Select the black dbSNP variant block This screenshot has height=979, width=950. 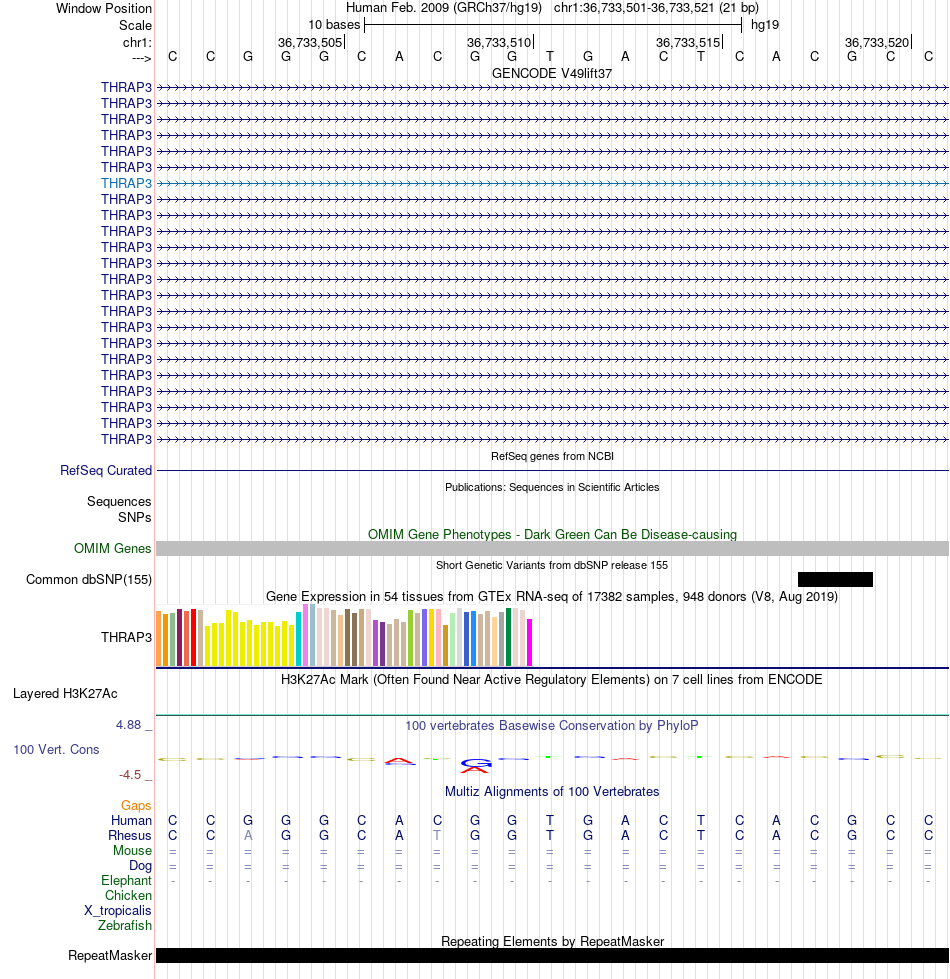coord(835,579)
